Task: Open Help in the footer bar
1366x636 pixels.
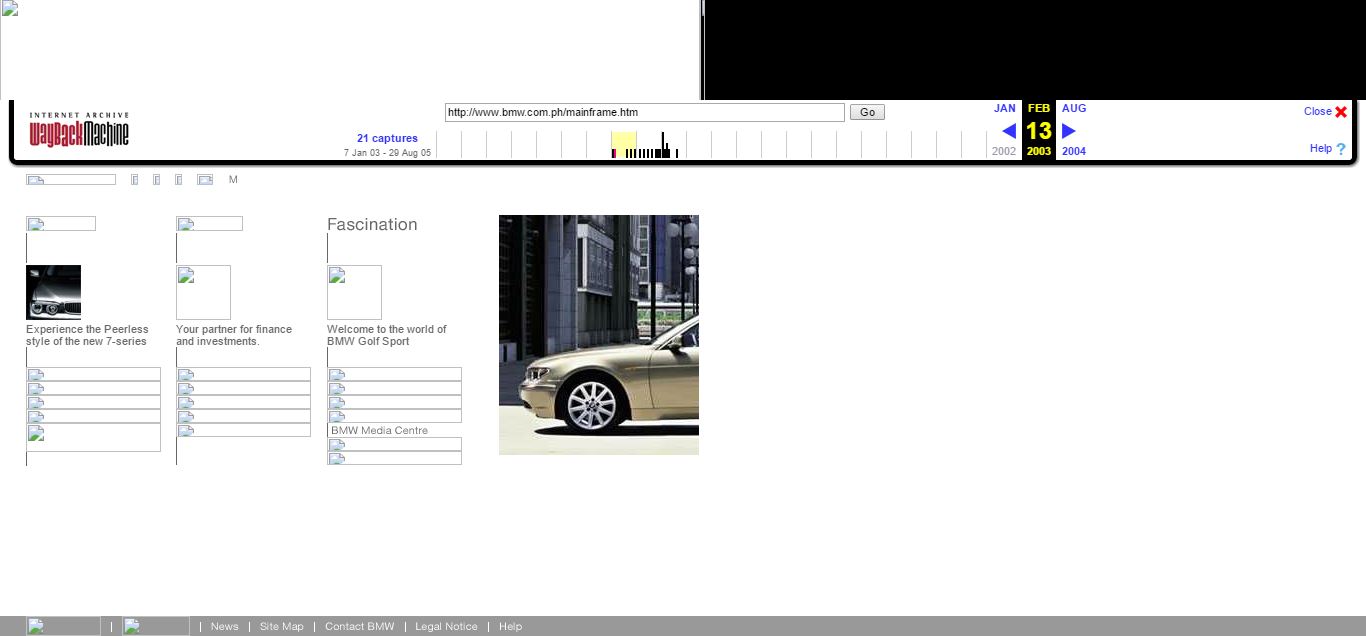Action: tap(510, 626)
